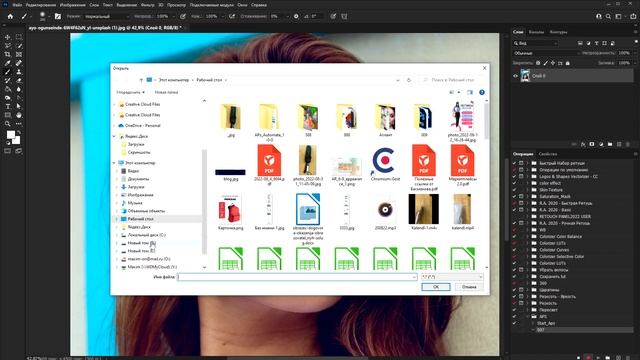Viewport: 640px width, 360px height.
Task: Open the Справка menu
Action: point(259,5)
